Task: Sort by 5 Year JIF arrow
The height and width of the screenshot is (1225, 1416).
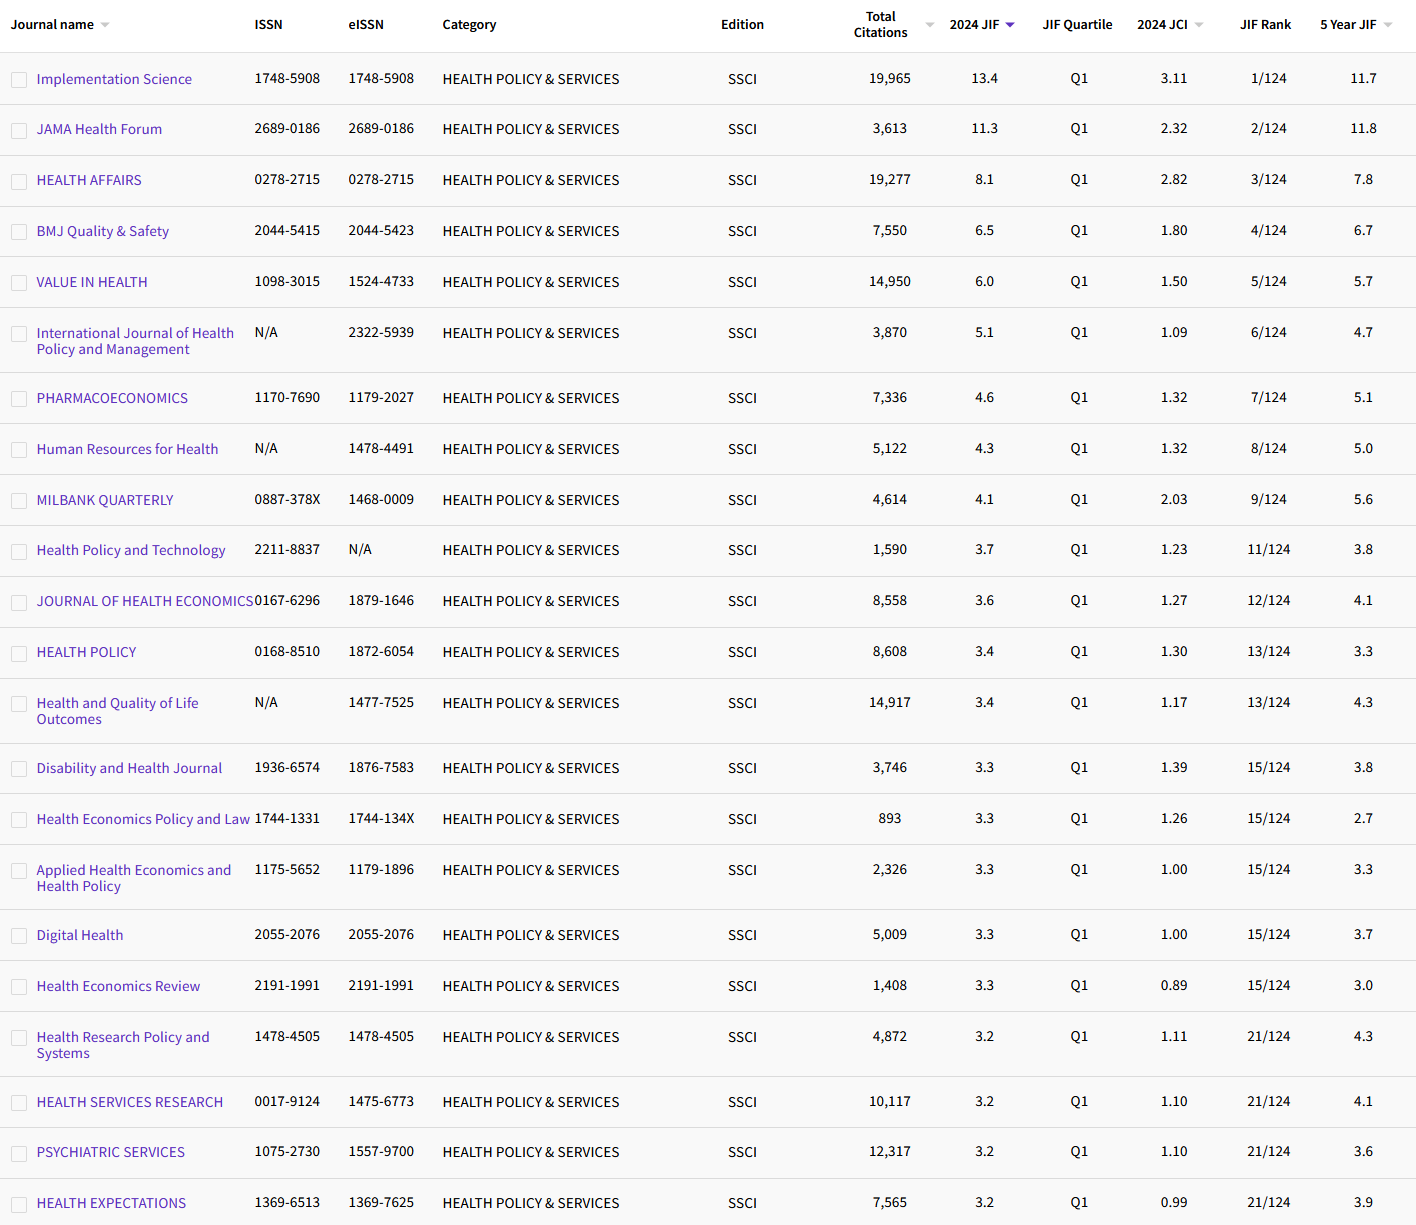Action: (x=1388, y=25)
